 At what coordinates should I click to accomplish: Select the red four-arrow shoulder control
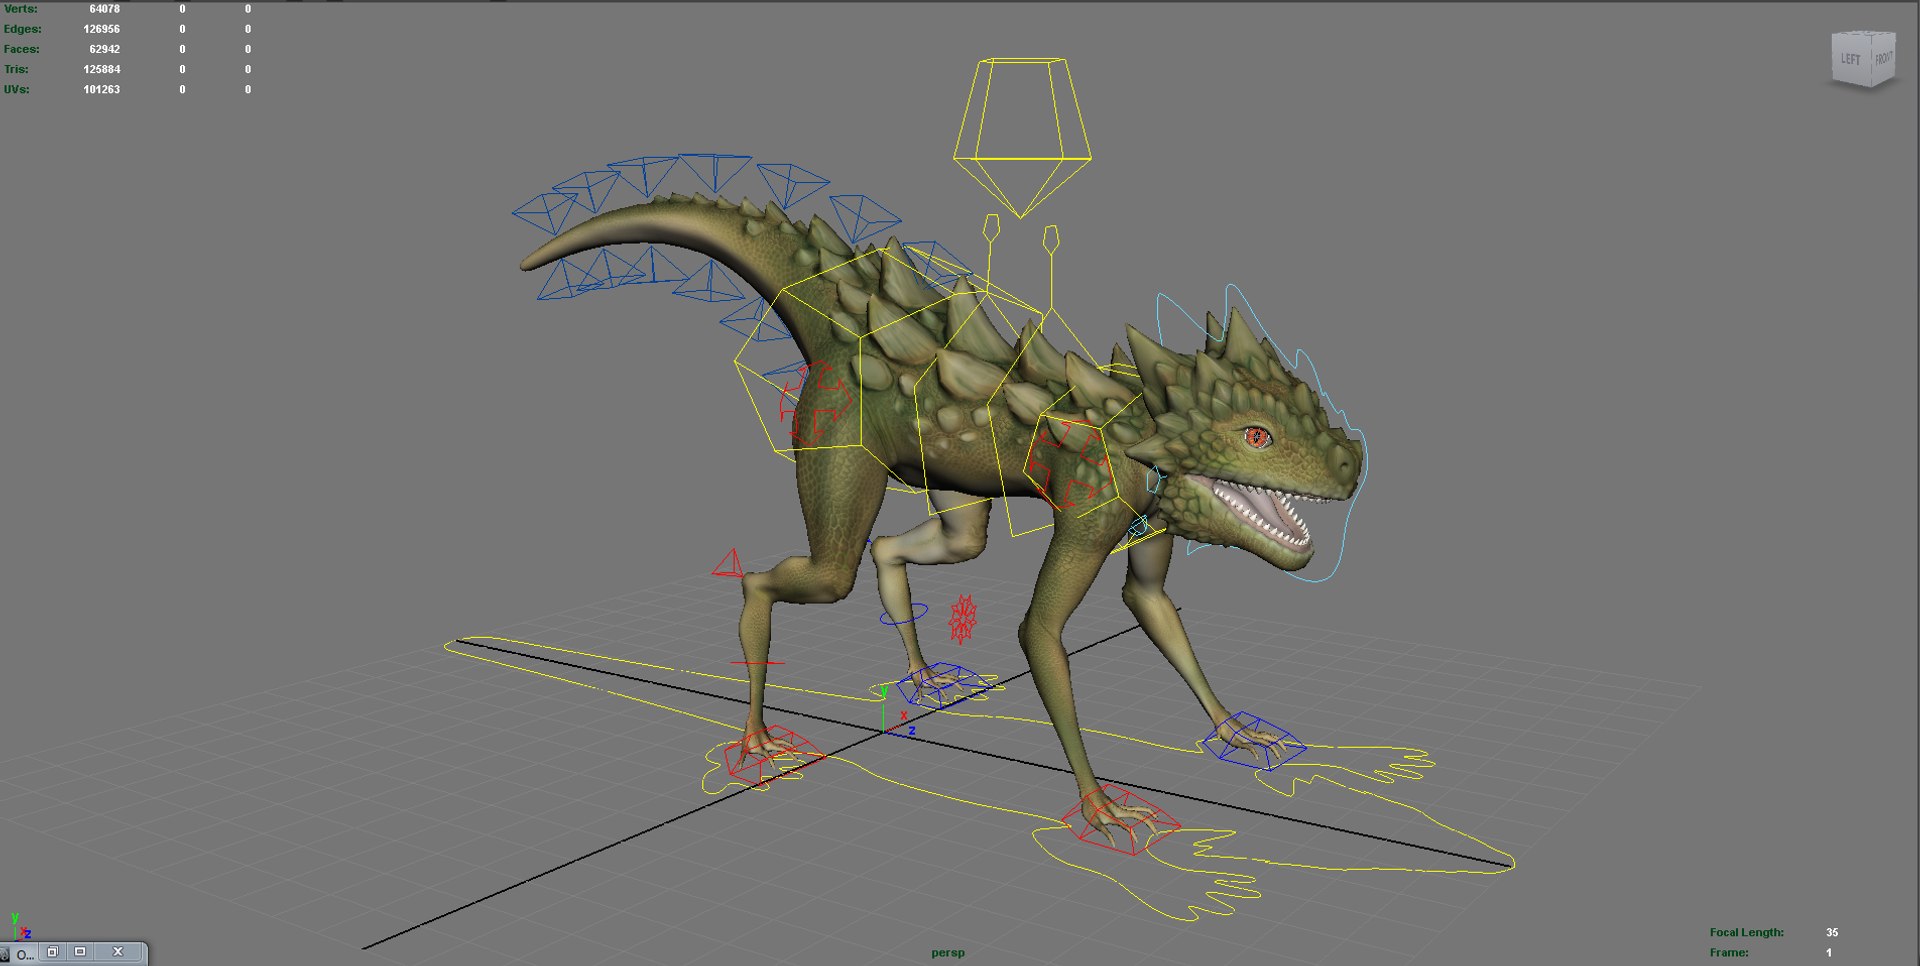[1068, 463]
